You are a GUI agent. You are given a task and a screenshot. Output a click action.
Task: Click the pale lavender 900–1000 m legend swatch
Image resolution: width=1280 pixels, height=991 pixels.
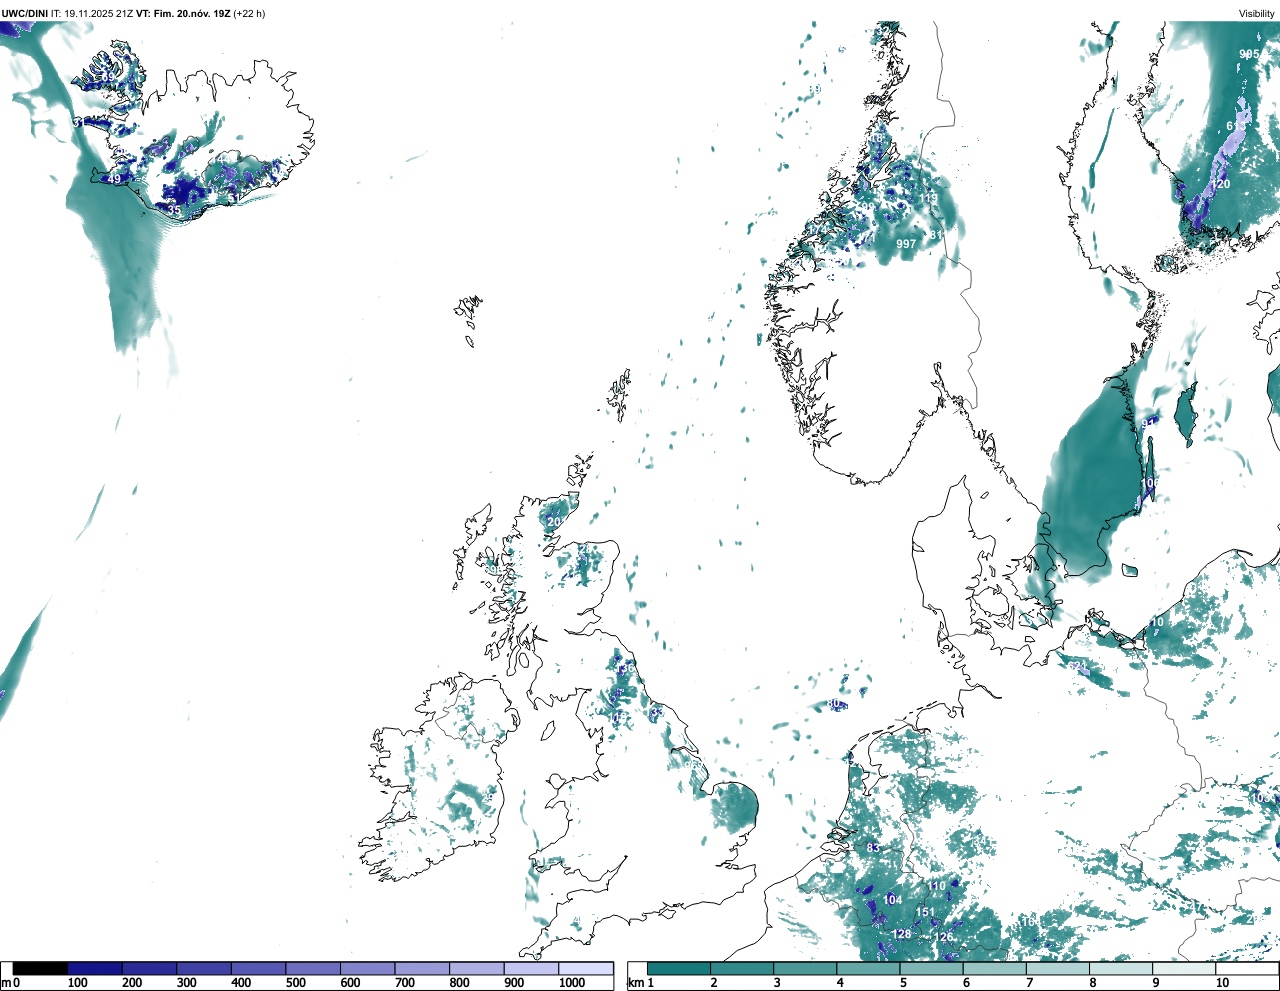point(531,969)
